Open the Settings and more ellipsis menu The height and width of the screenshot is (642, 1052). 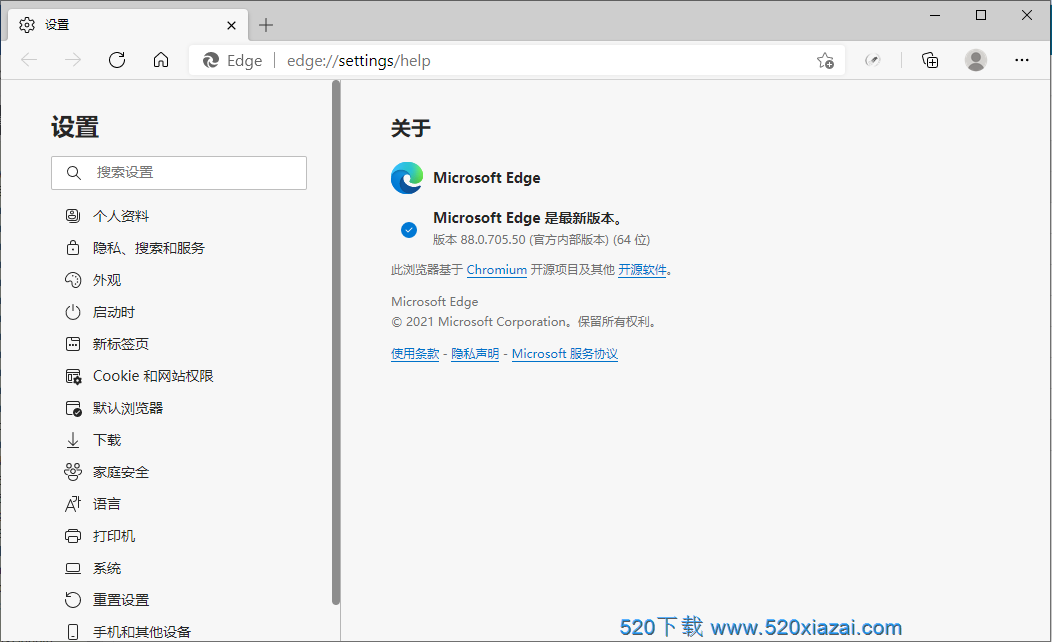point(1021,60)
